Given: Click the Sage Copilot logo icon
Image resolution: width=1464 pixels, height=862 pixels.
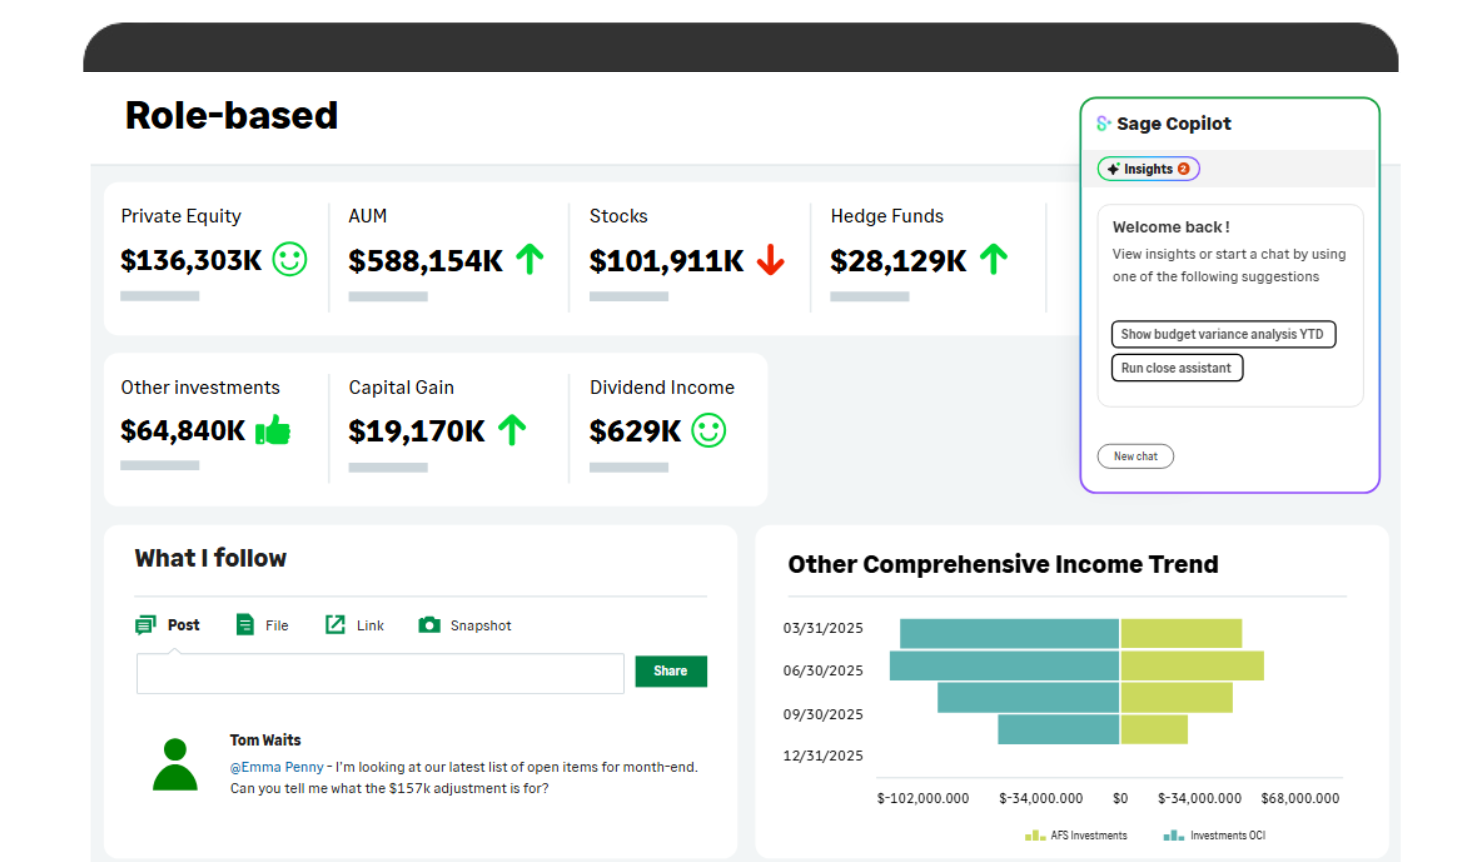Looking at the screenshot, I should (x=1103, y=123).
